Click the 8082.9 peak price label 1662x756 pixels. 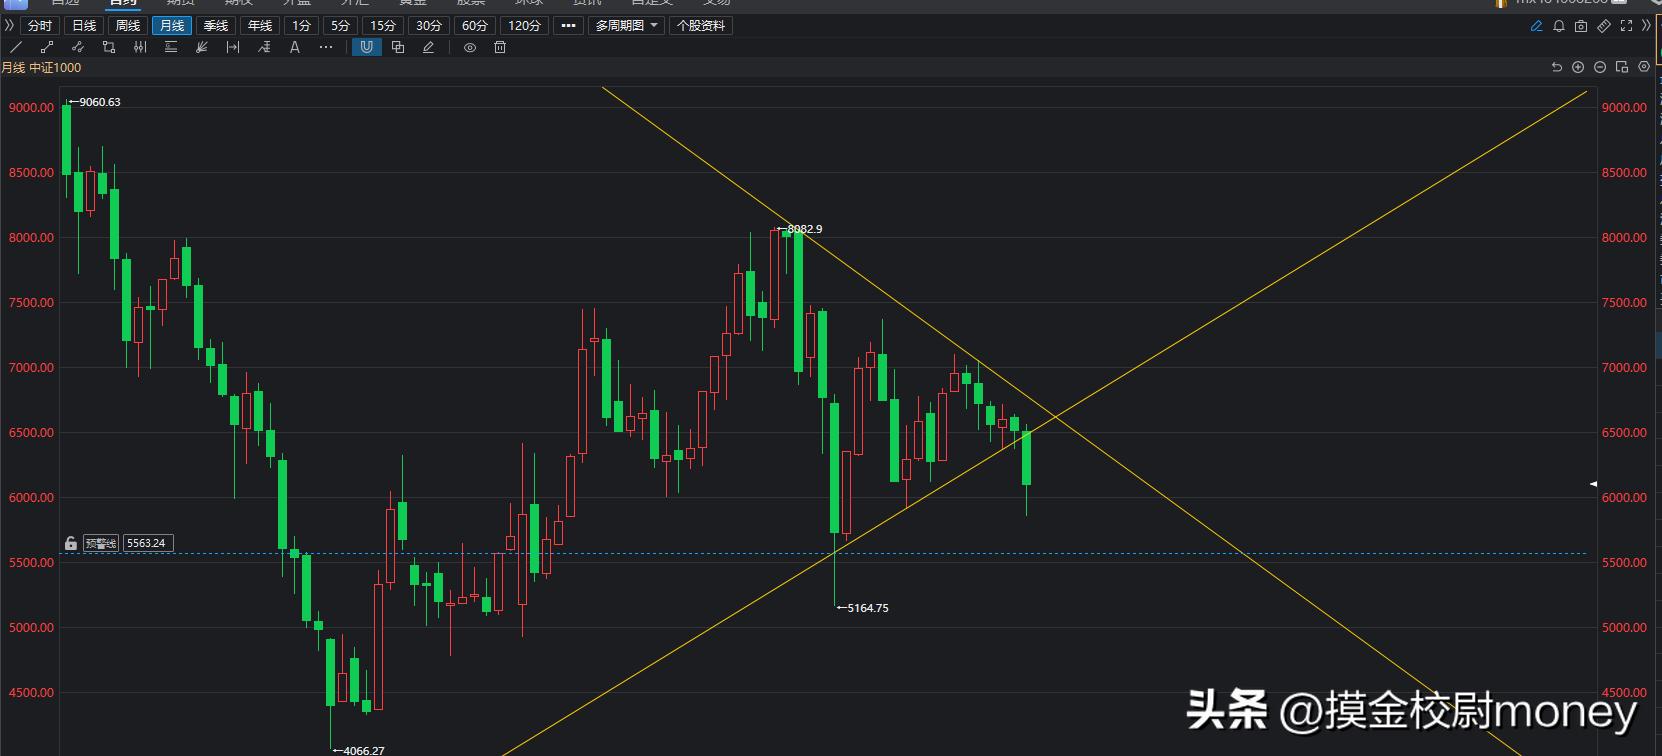tap(803, 229)
